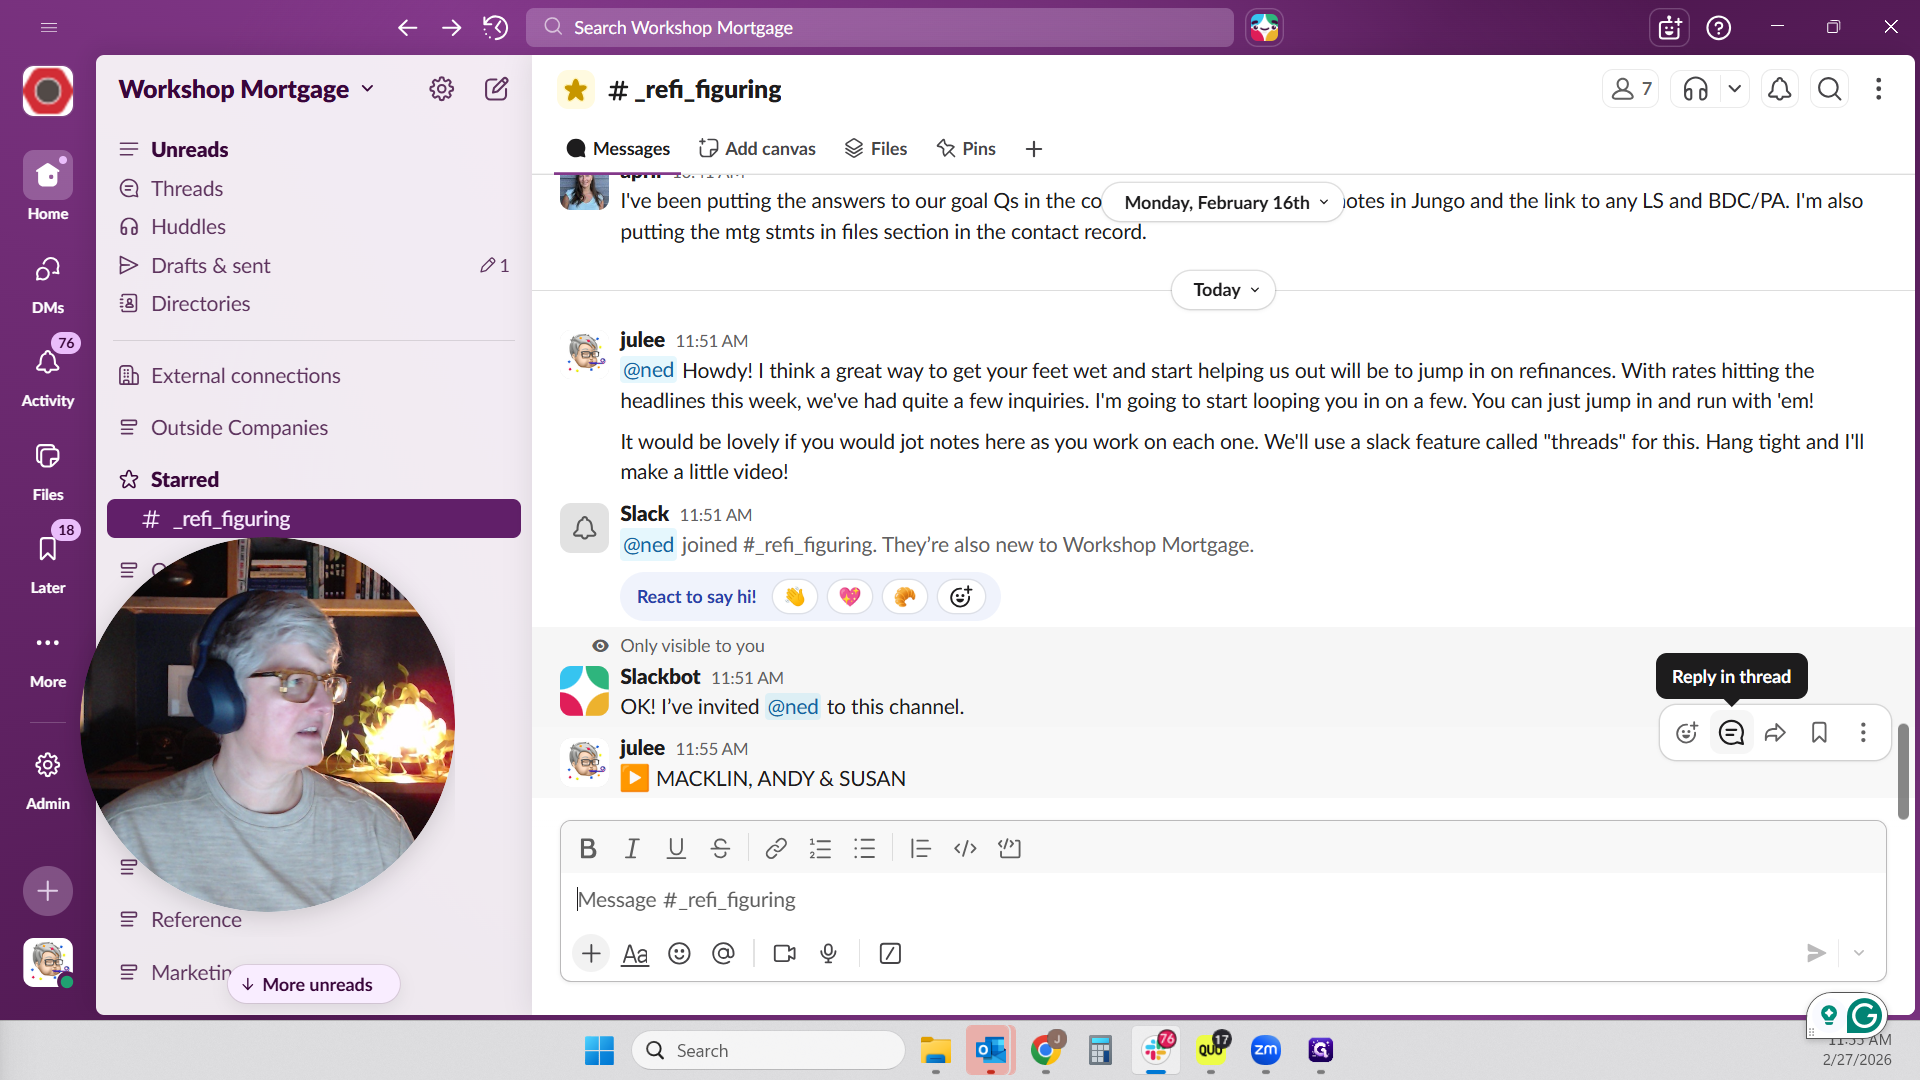This screenshot has width=1920, height=1080.
Task: Toggle the show formatting Aa button
Action: pyautogui.click(x=635, y=953)
